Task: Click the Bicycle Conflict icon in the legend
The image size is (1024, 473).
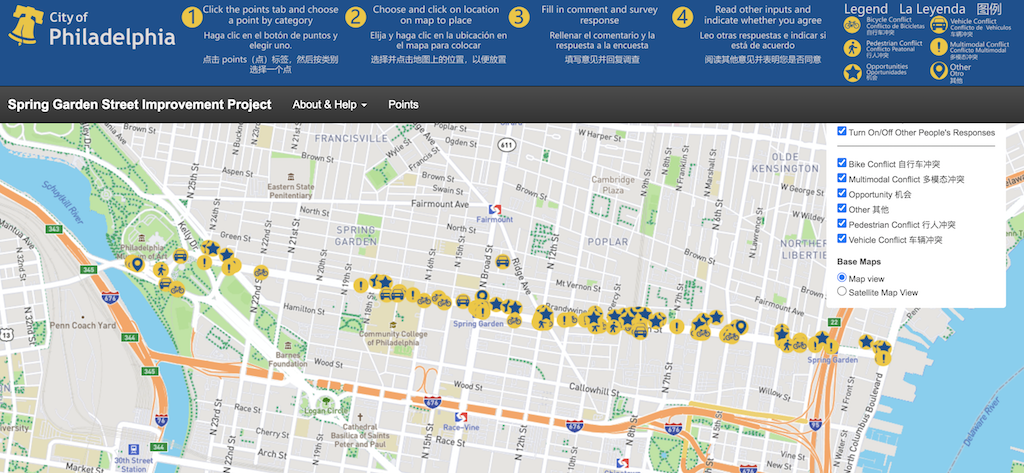Action: (852, 23)
